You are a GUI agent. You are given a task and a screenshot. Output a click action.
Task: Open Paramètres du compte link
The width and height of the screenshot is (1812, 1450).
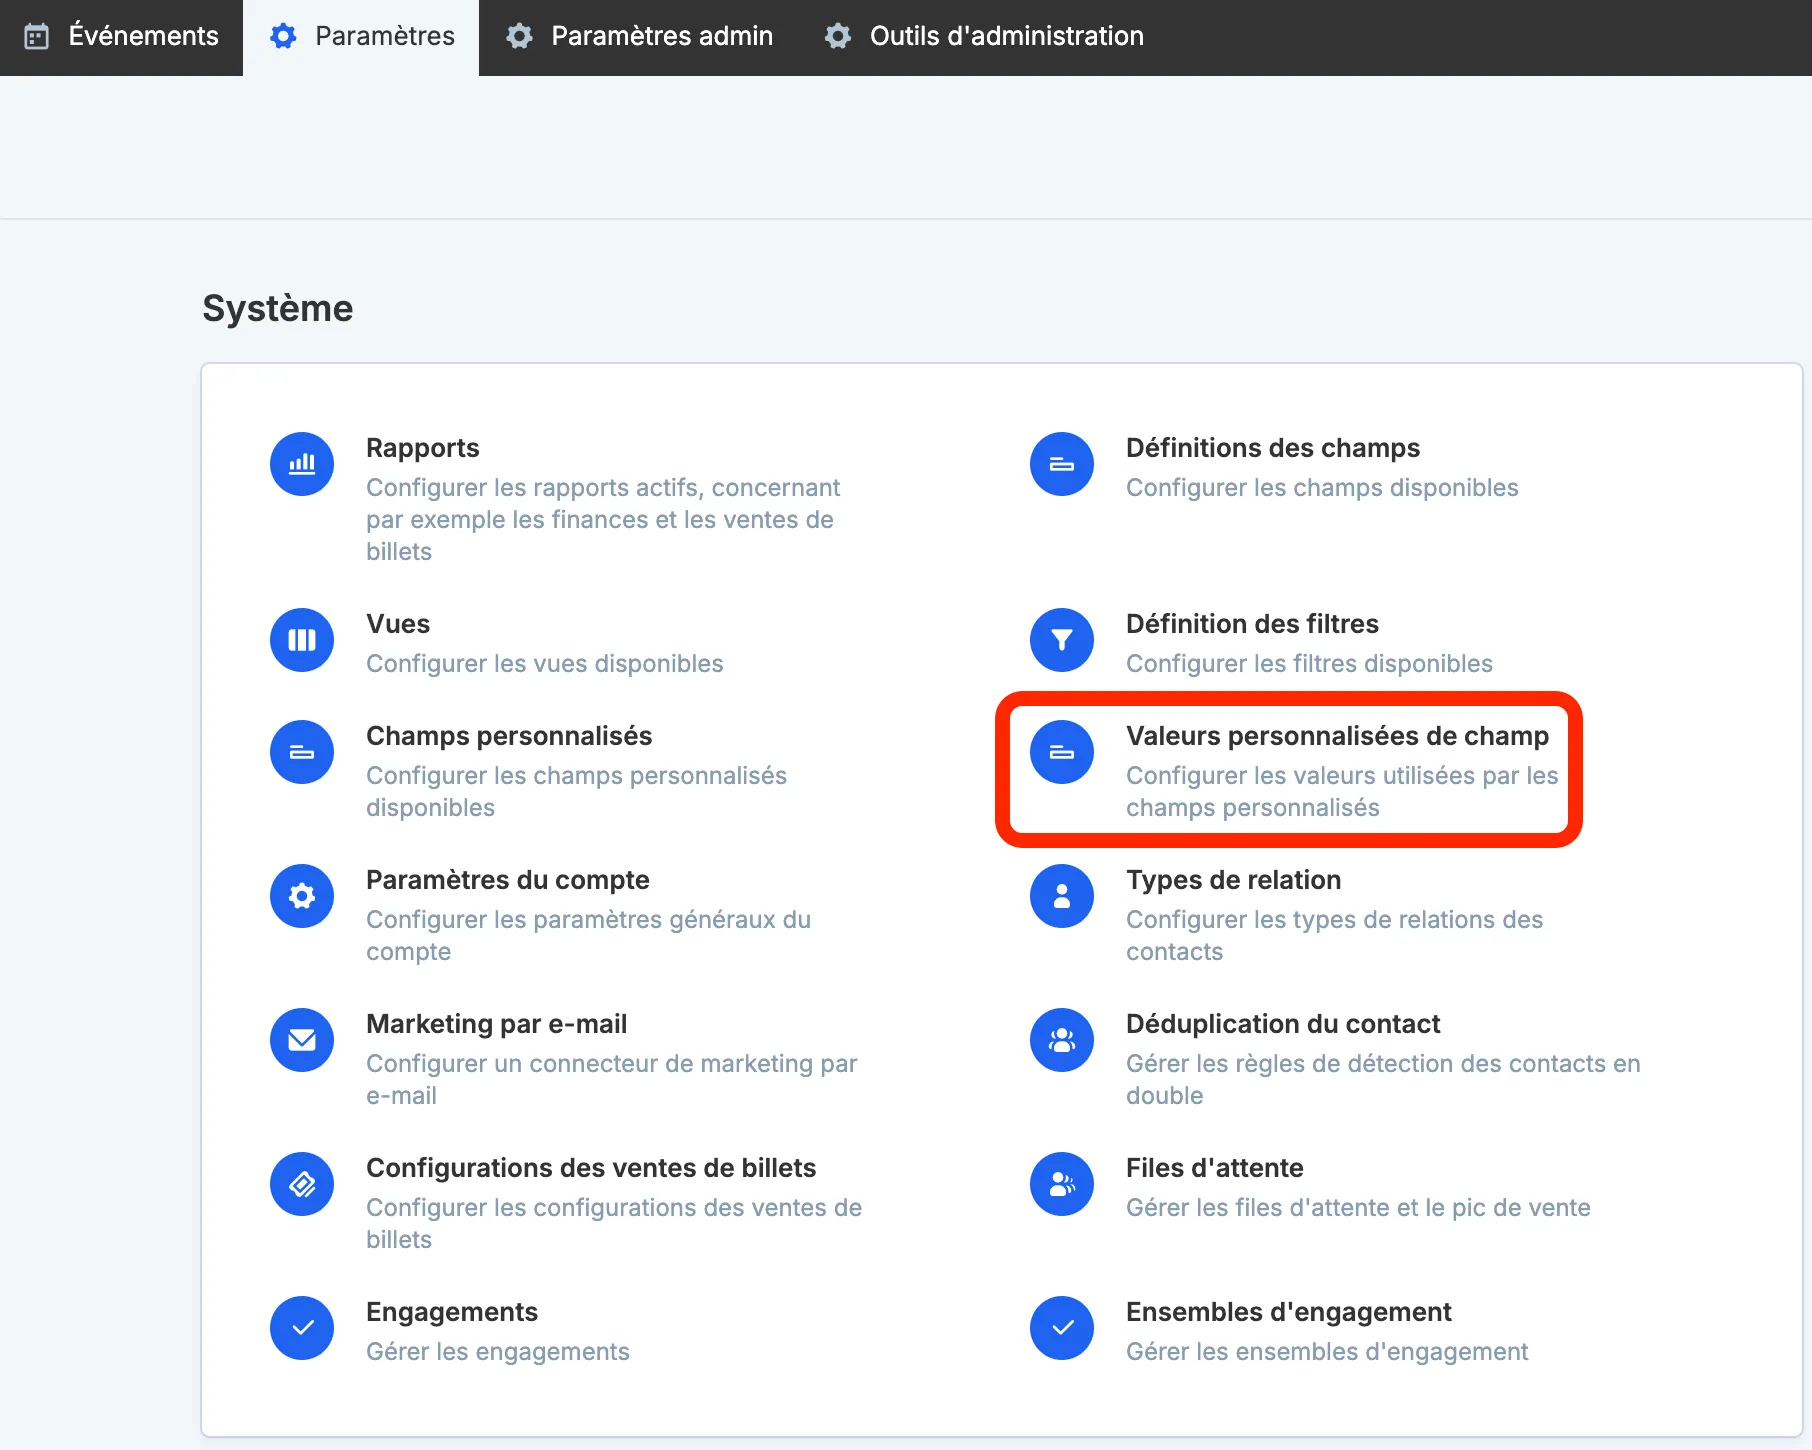click(x=508, y=880)
